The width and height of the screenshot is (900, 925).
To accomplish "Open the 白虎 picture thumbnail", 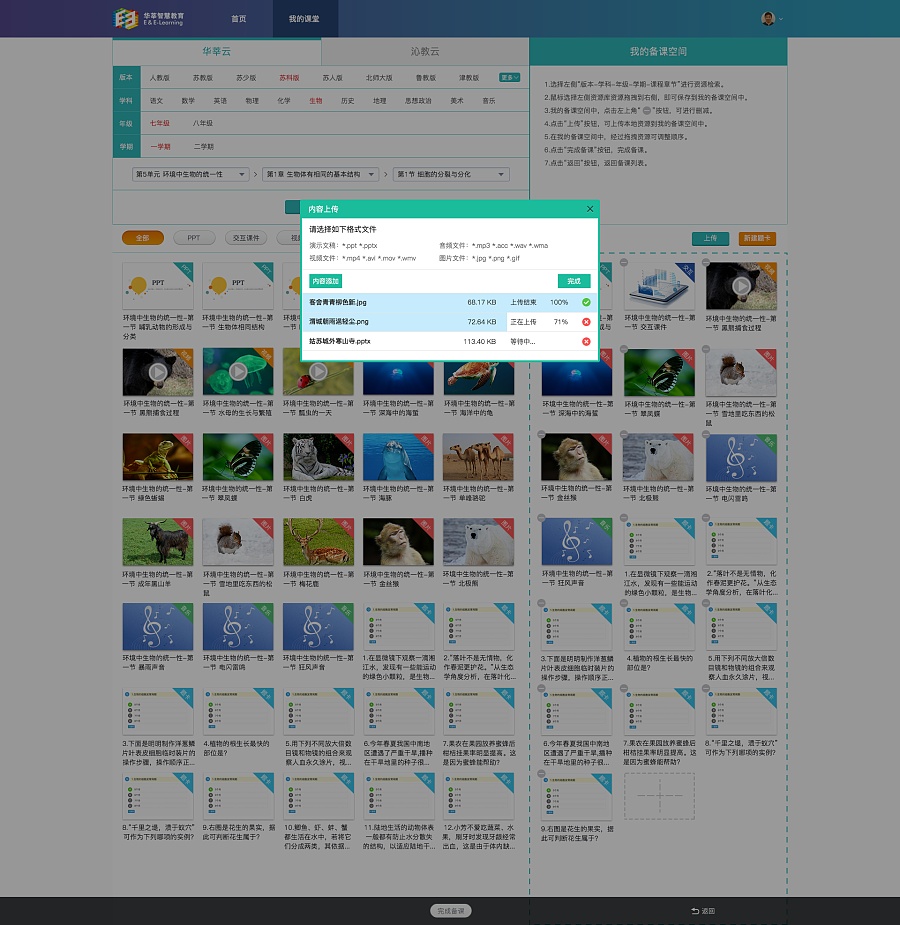I will pyautogui.click(x=318, y=457).
